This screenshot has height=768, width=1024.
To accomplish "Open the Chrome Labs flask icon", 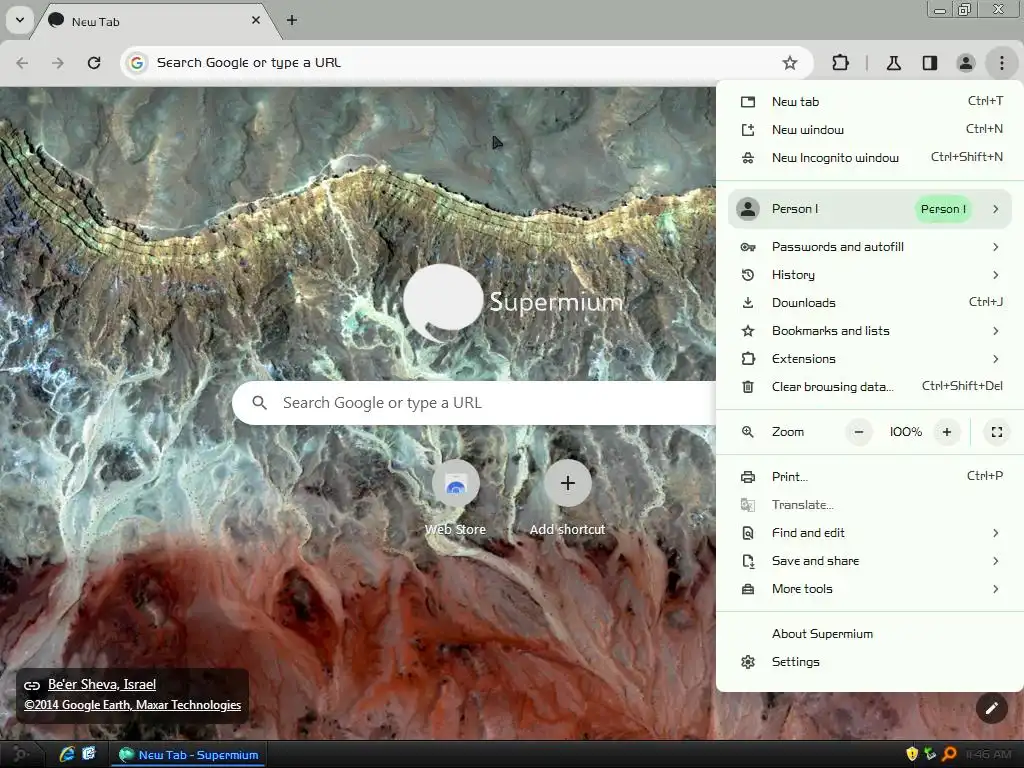I will click(893, 63).
